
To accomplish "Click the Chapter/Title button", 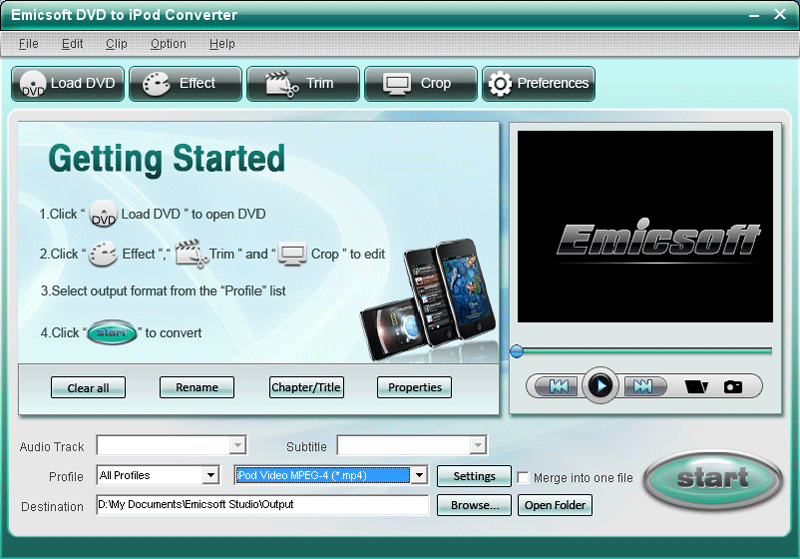I will point(306,387).
